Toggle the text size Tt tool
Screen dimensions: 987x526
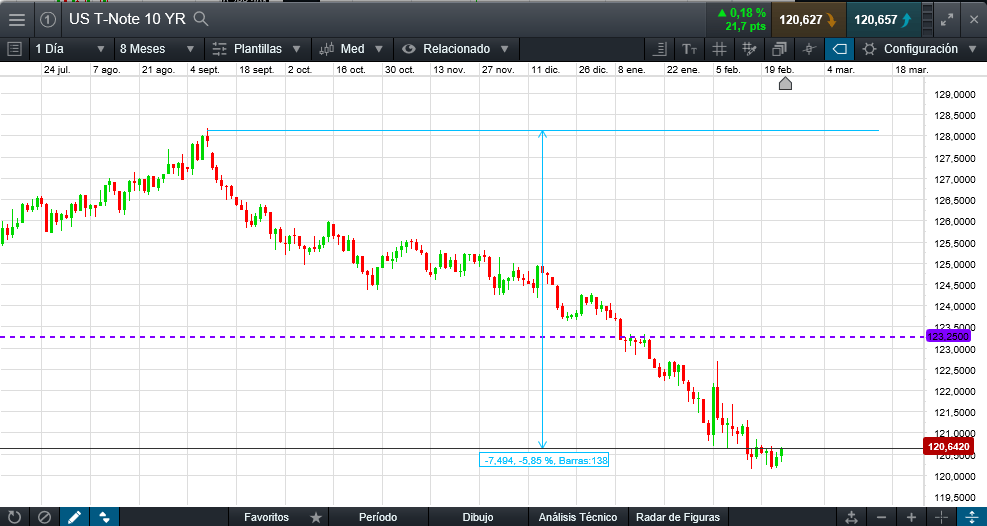[690, 49]
